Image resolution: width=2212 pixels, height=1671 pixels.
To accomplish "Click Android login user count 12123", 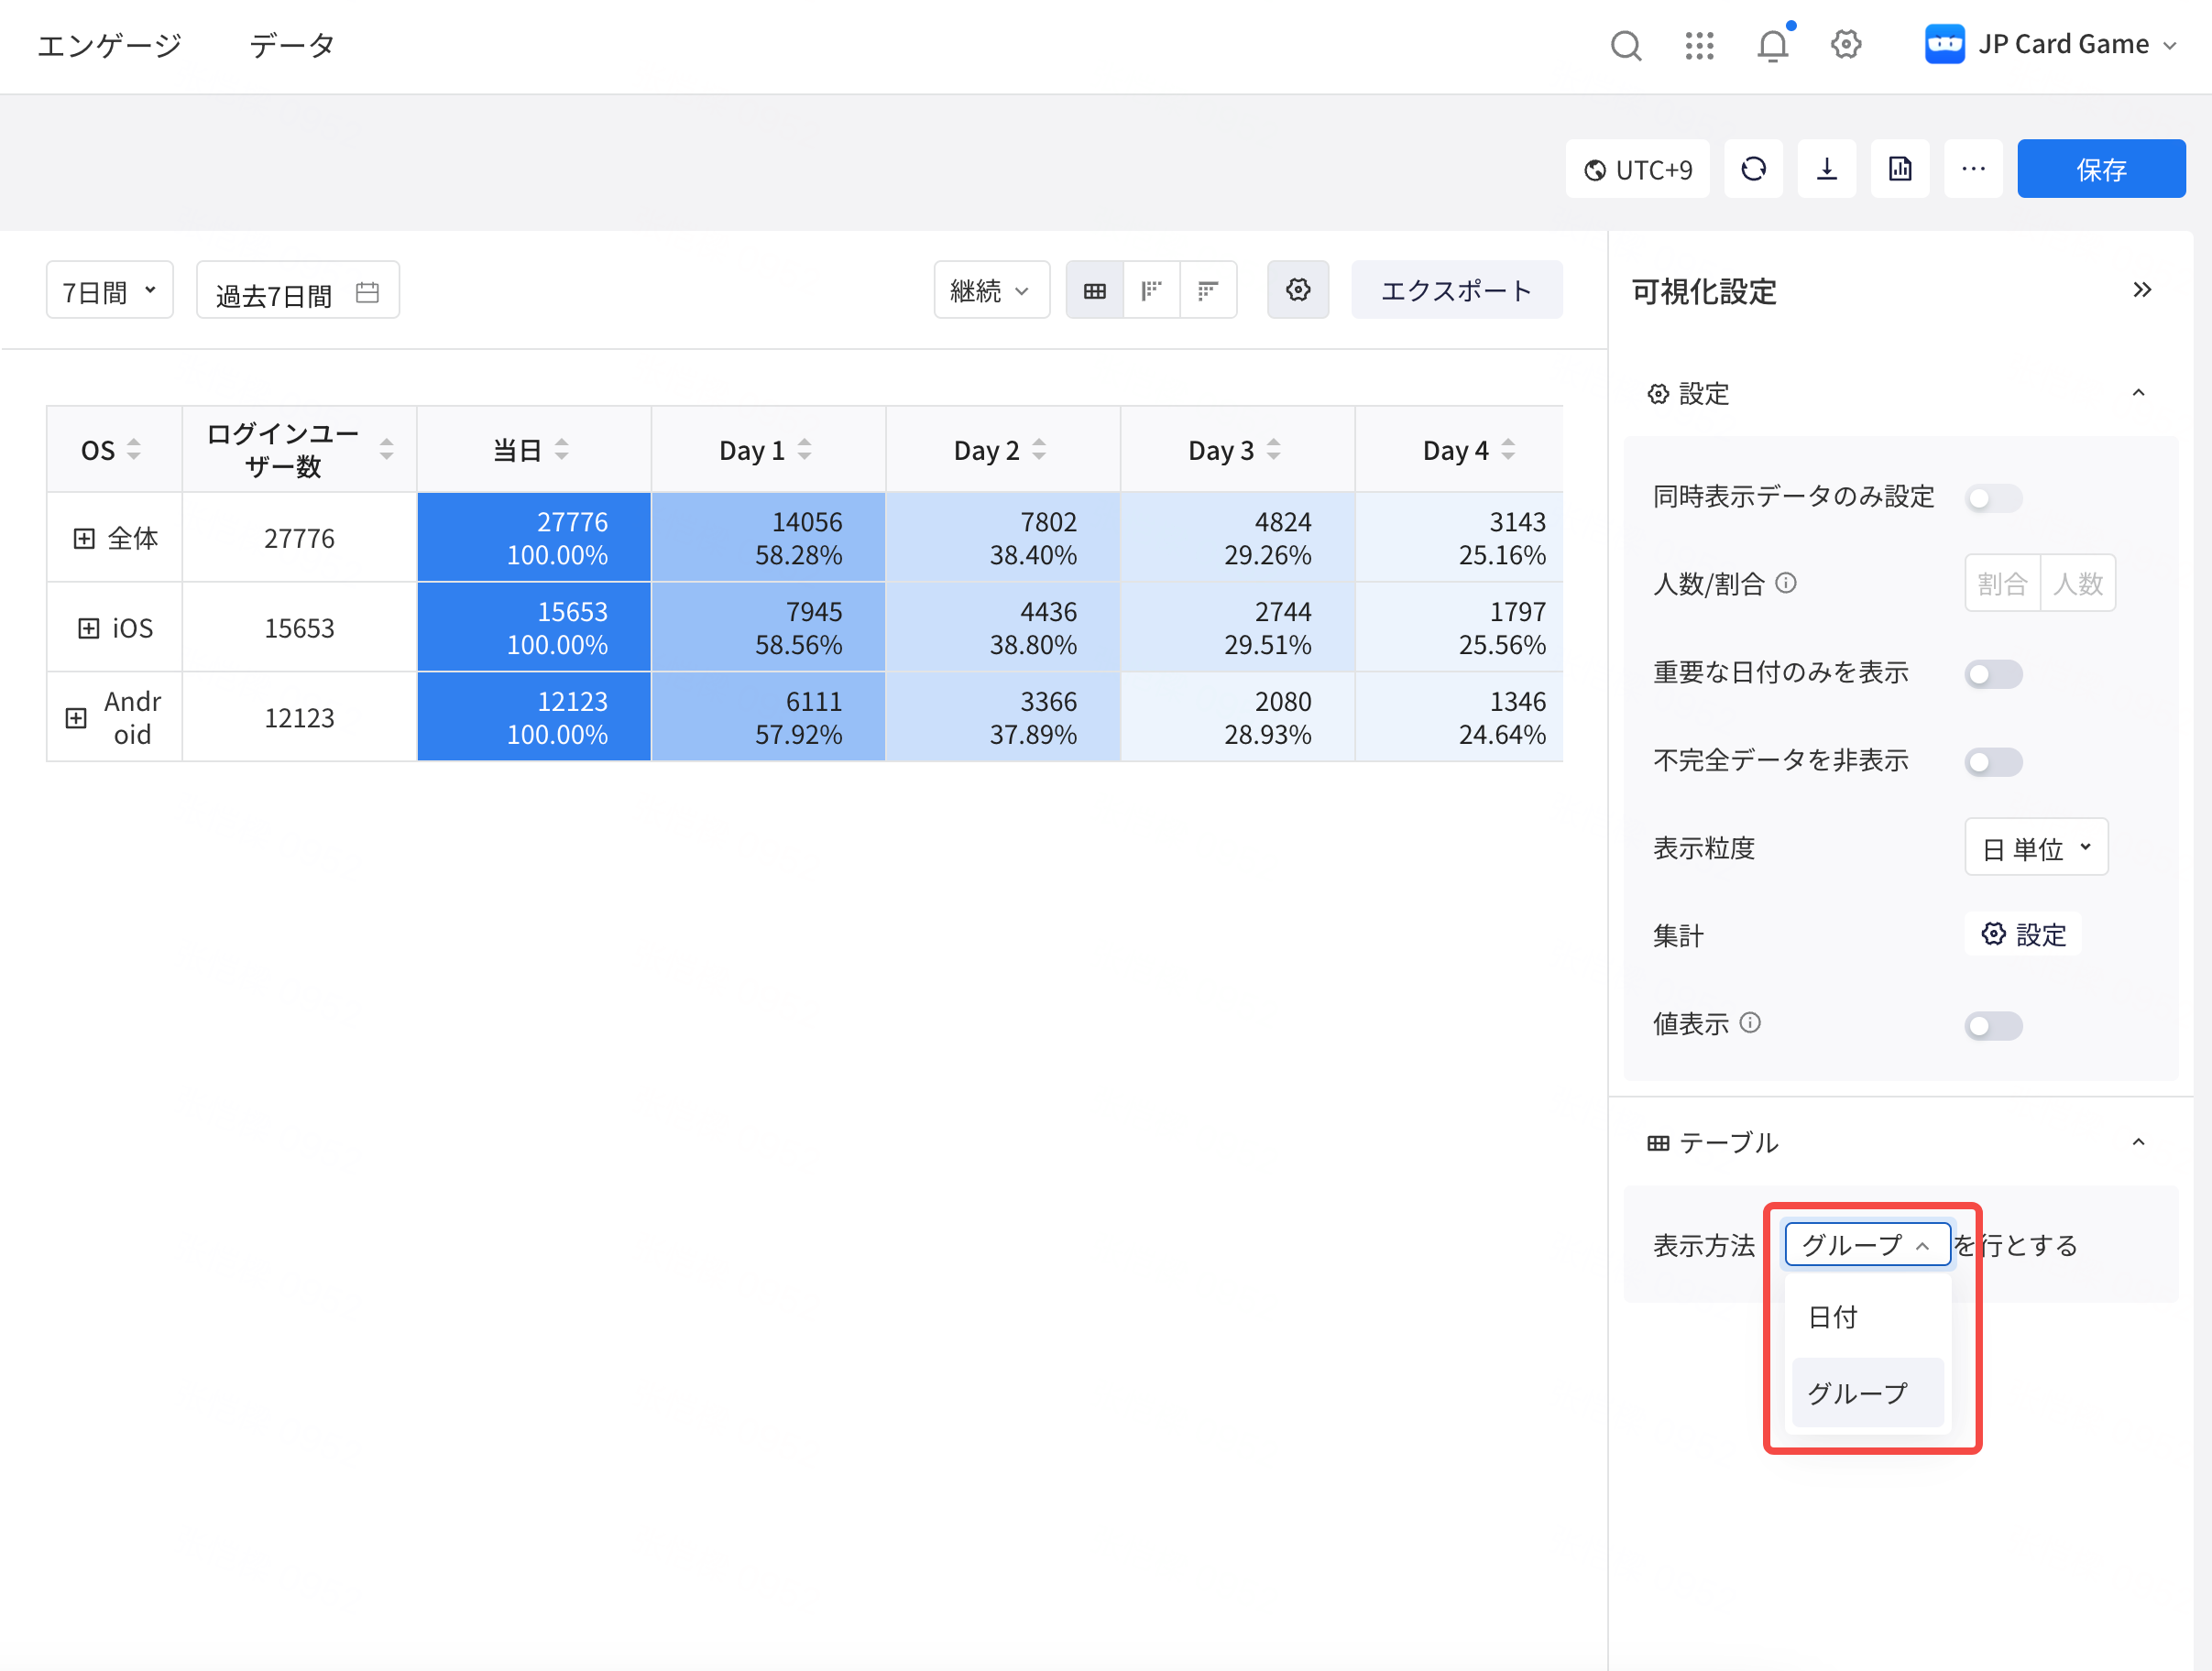I will pyautogui.click(x=299, y=718).
